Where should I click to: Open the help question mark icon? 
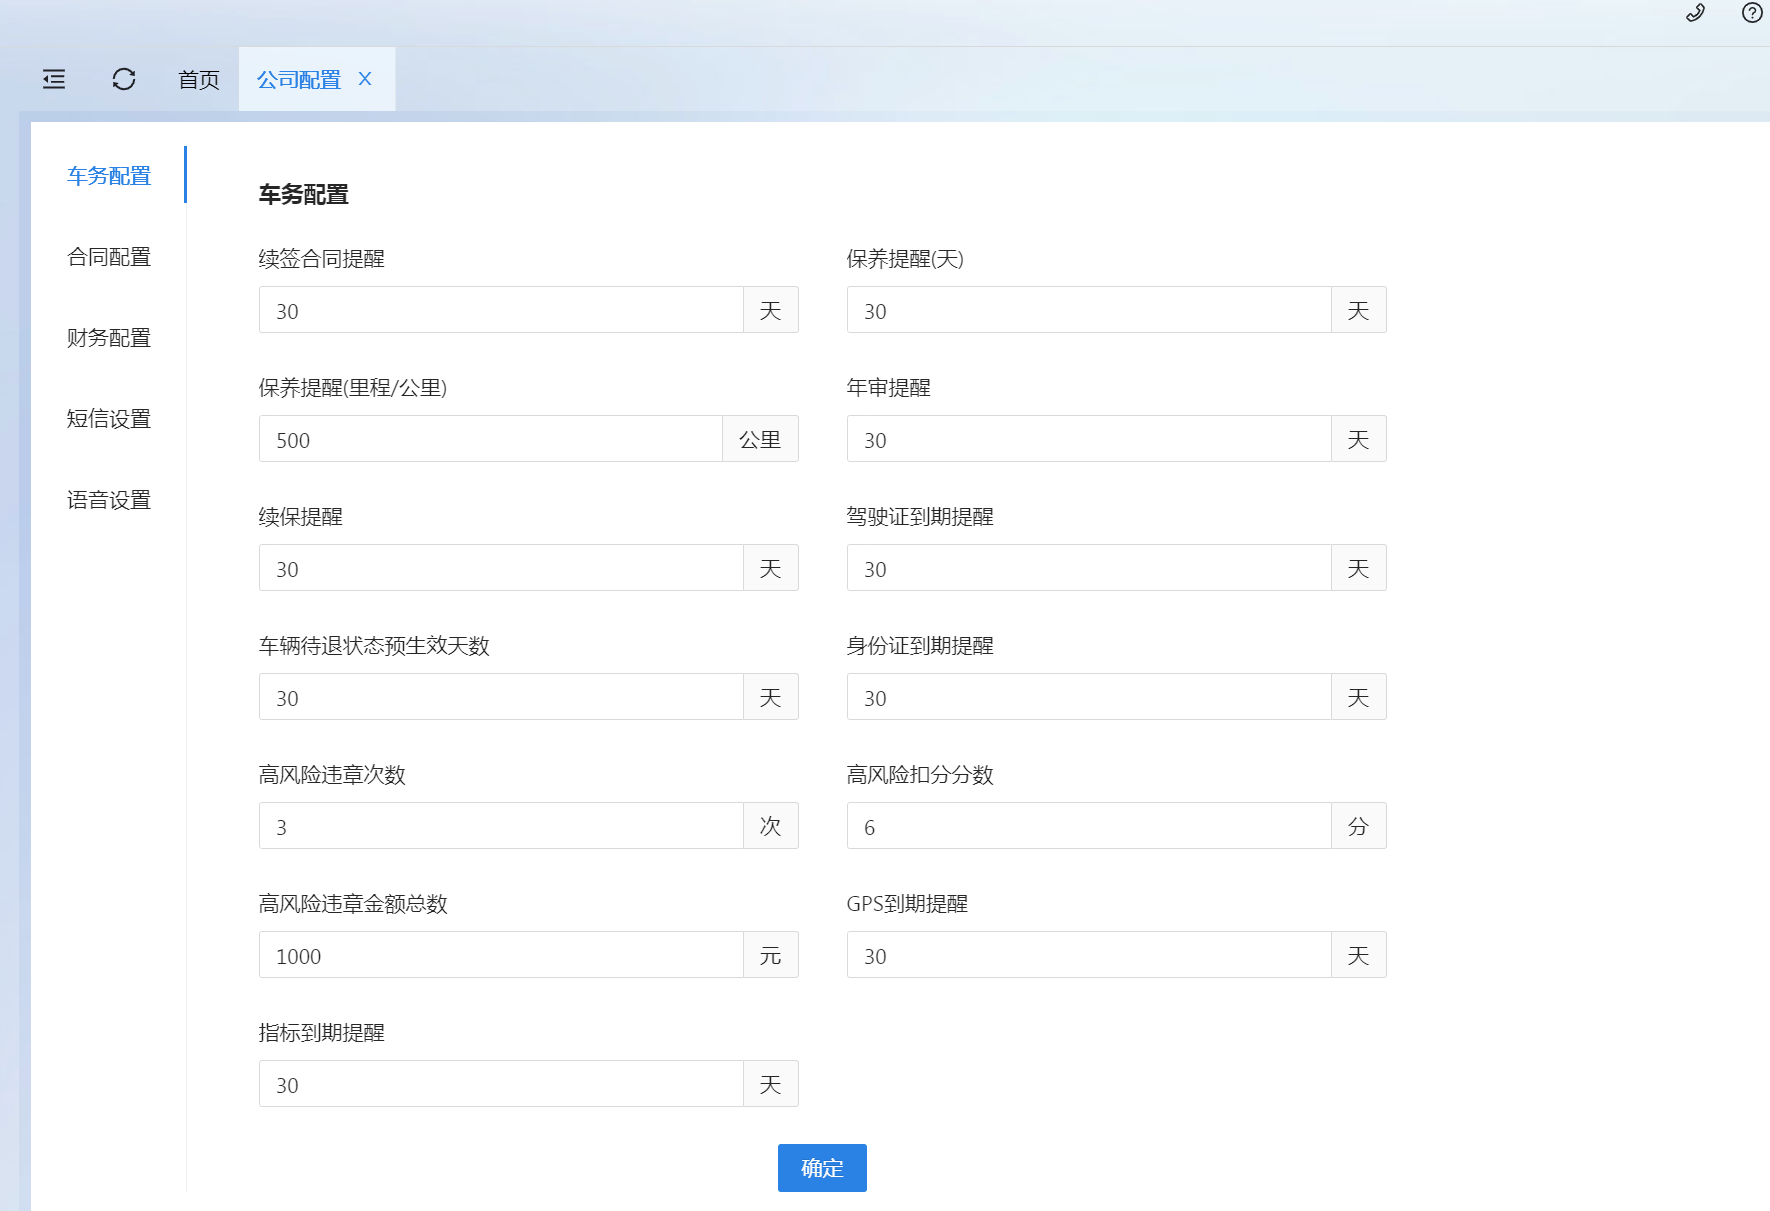(1752, 13)
